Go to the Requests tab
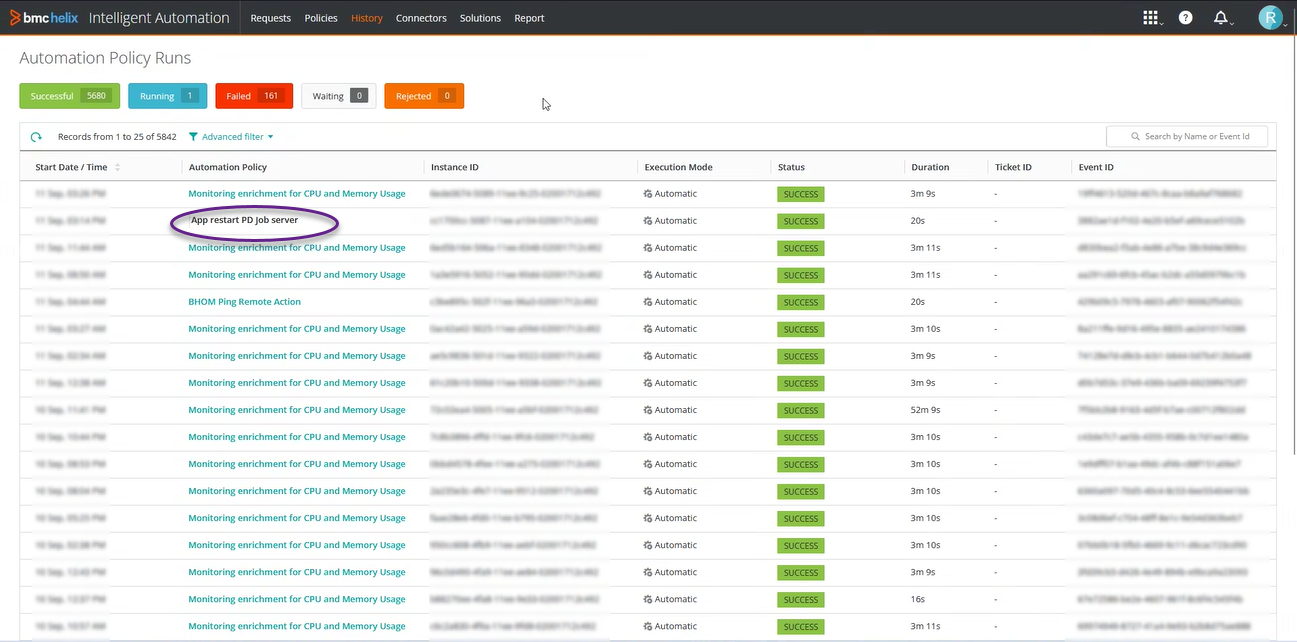 click(271, 18)
